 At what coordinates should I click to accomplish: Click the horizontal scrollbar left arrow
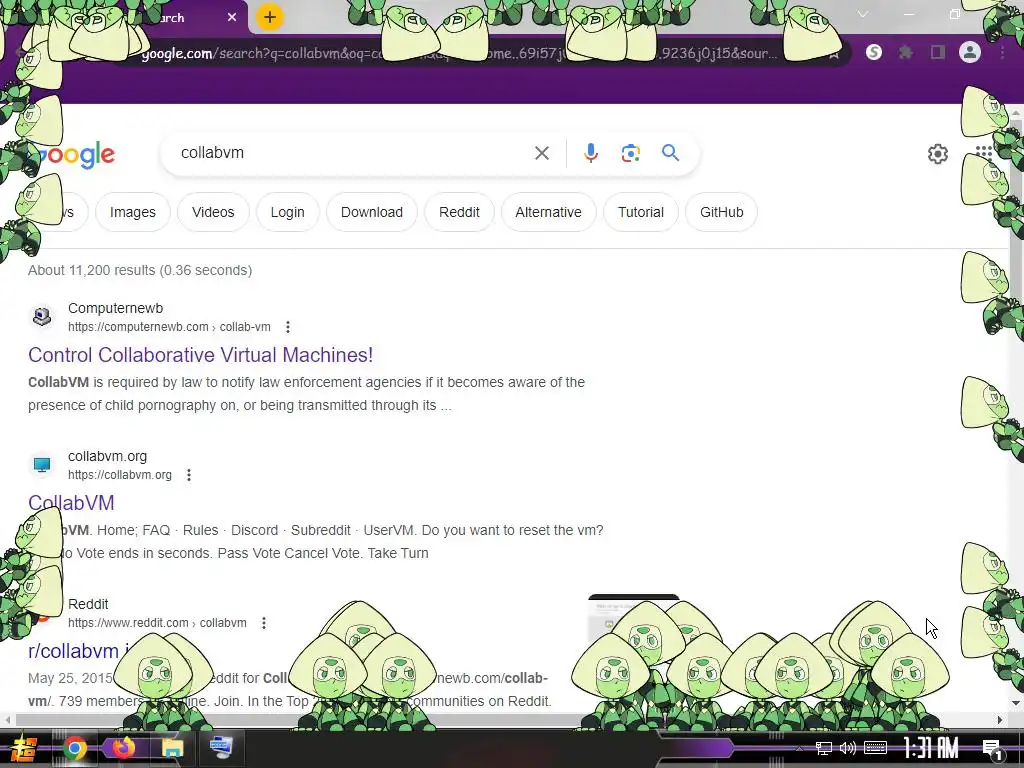coord(7,720)
